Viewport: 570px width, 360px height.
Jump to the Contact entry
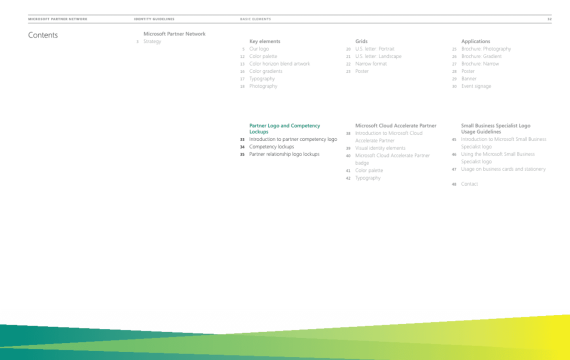pyautogui.click(x=469, y=184)
